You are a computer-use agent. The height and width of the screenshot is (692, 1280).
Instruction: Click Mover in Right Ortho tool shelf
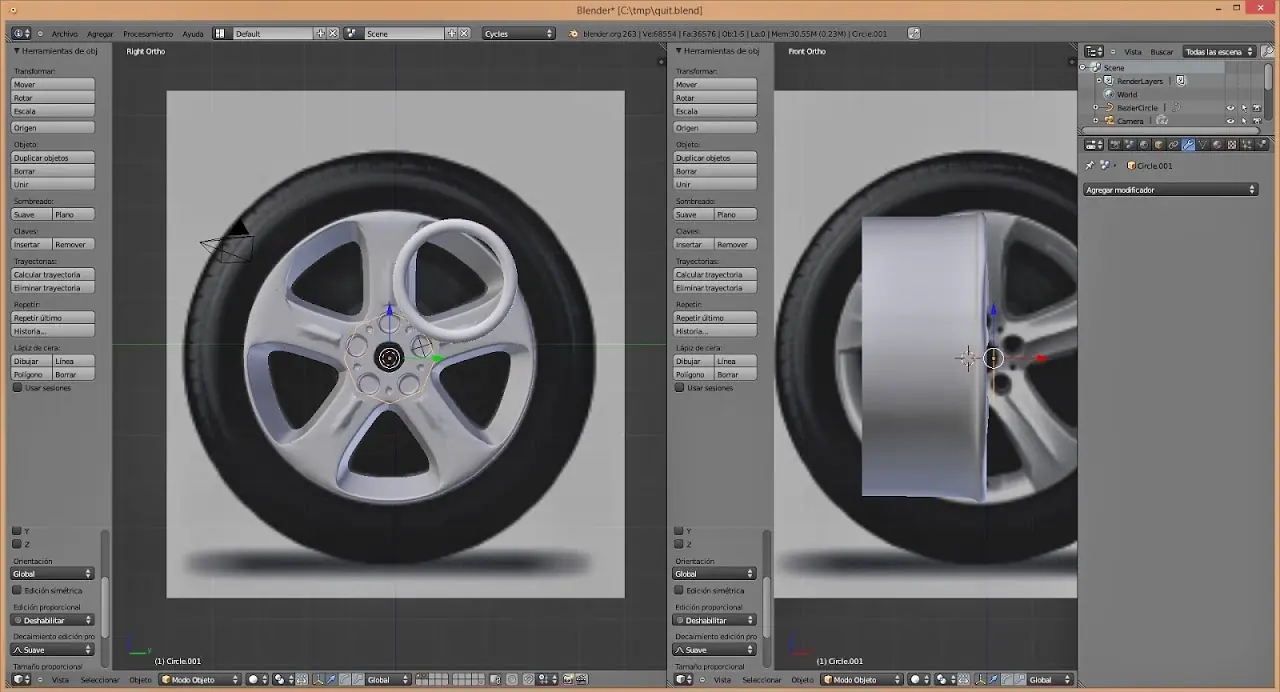(53, 85)
